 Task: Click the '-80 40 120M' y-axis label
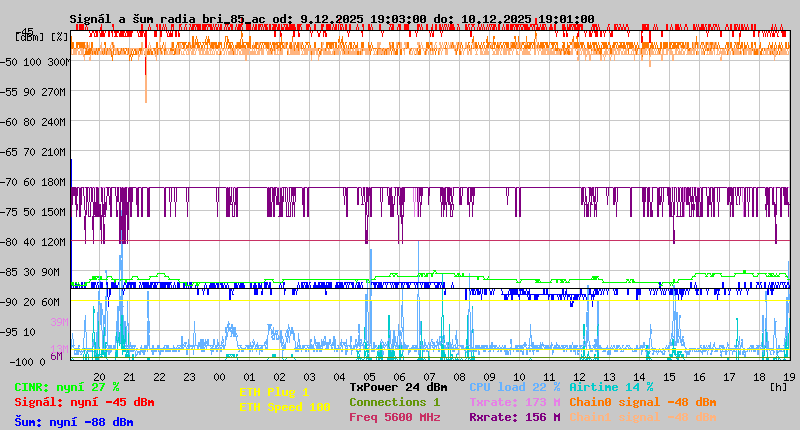pyautogui.click(x=33, y=242)
